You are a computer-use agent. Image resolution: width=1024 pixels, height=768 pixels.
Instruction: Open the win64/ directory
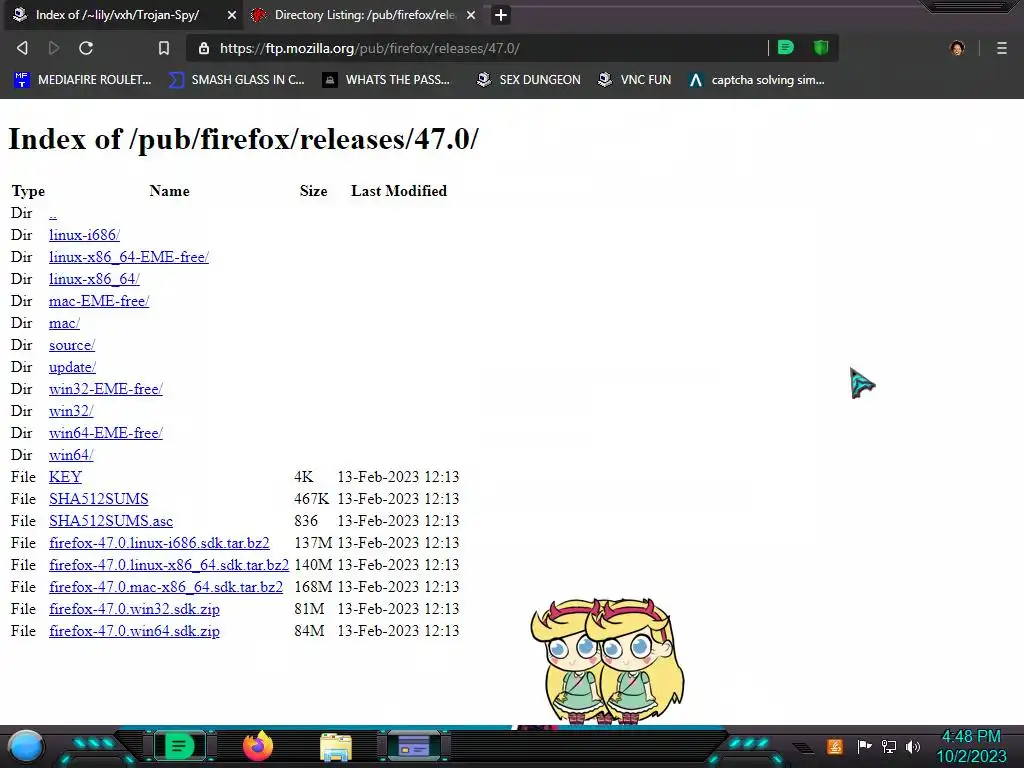pyautogui.click(x=71, y=455)
